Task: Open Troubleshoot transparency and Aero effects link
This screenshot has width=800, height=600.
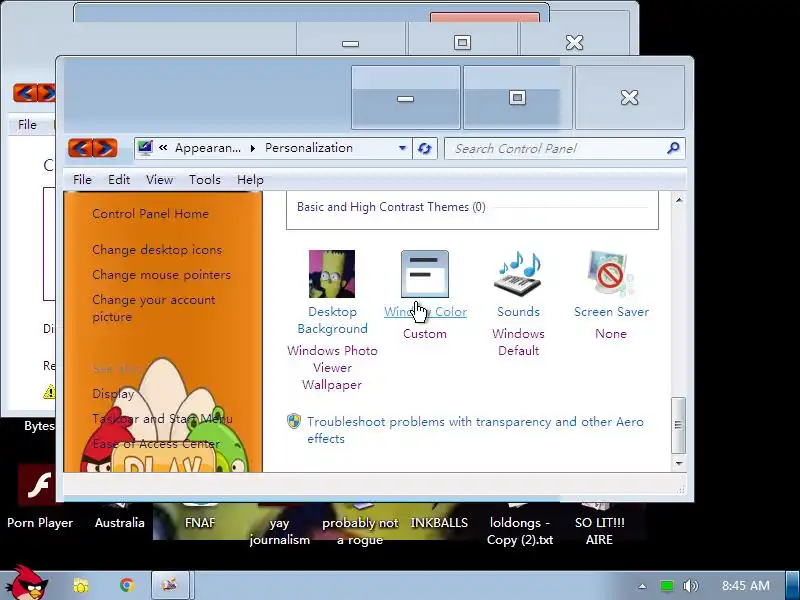Action: pos(475,430)
